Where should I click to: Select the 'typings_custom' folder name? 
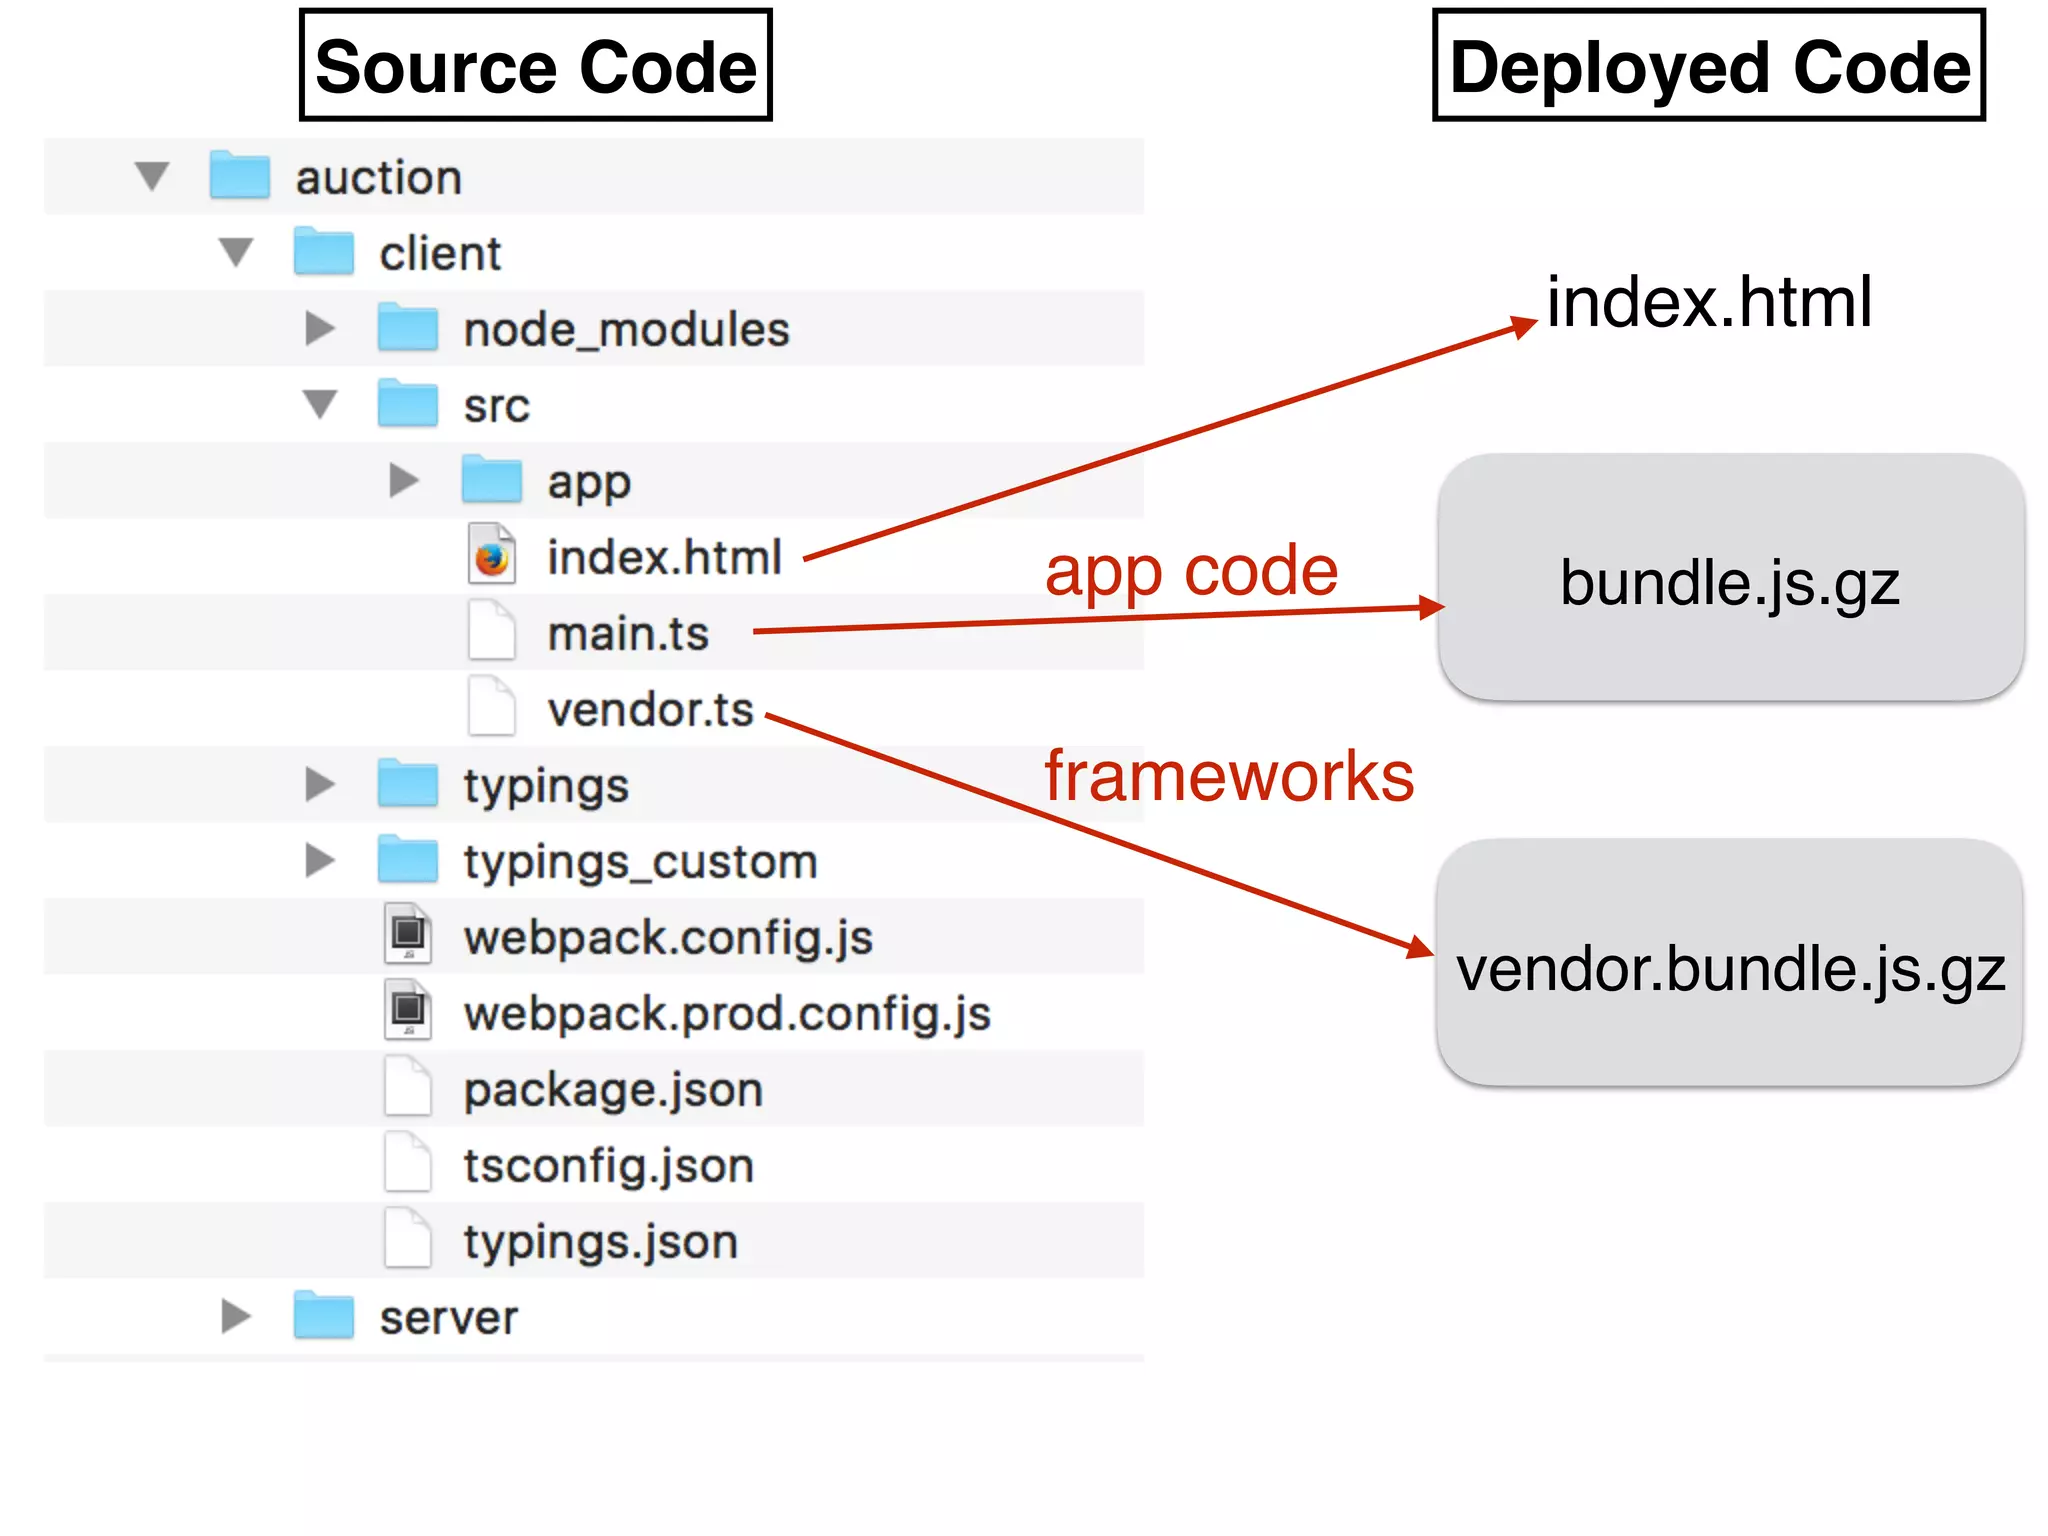[640, 864]
